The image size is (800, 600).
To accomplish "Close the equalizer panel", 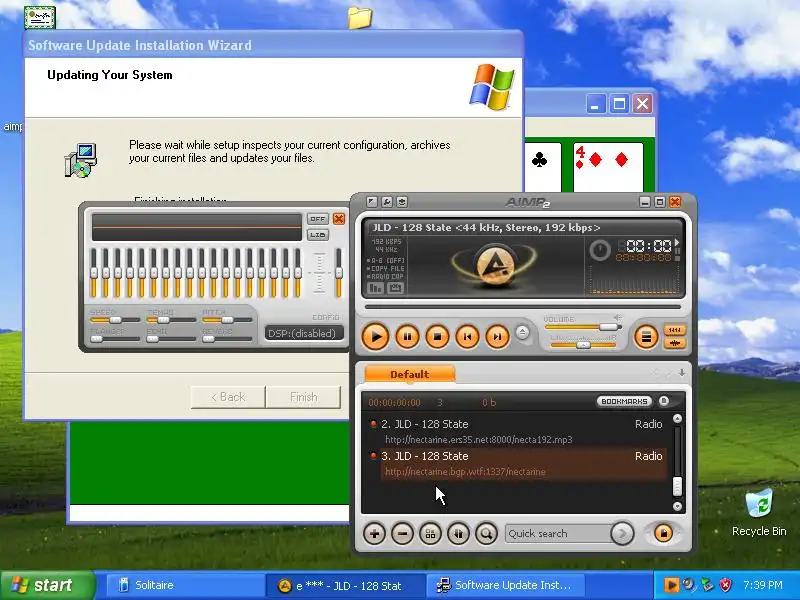I will (x=339, y=219).
